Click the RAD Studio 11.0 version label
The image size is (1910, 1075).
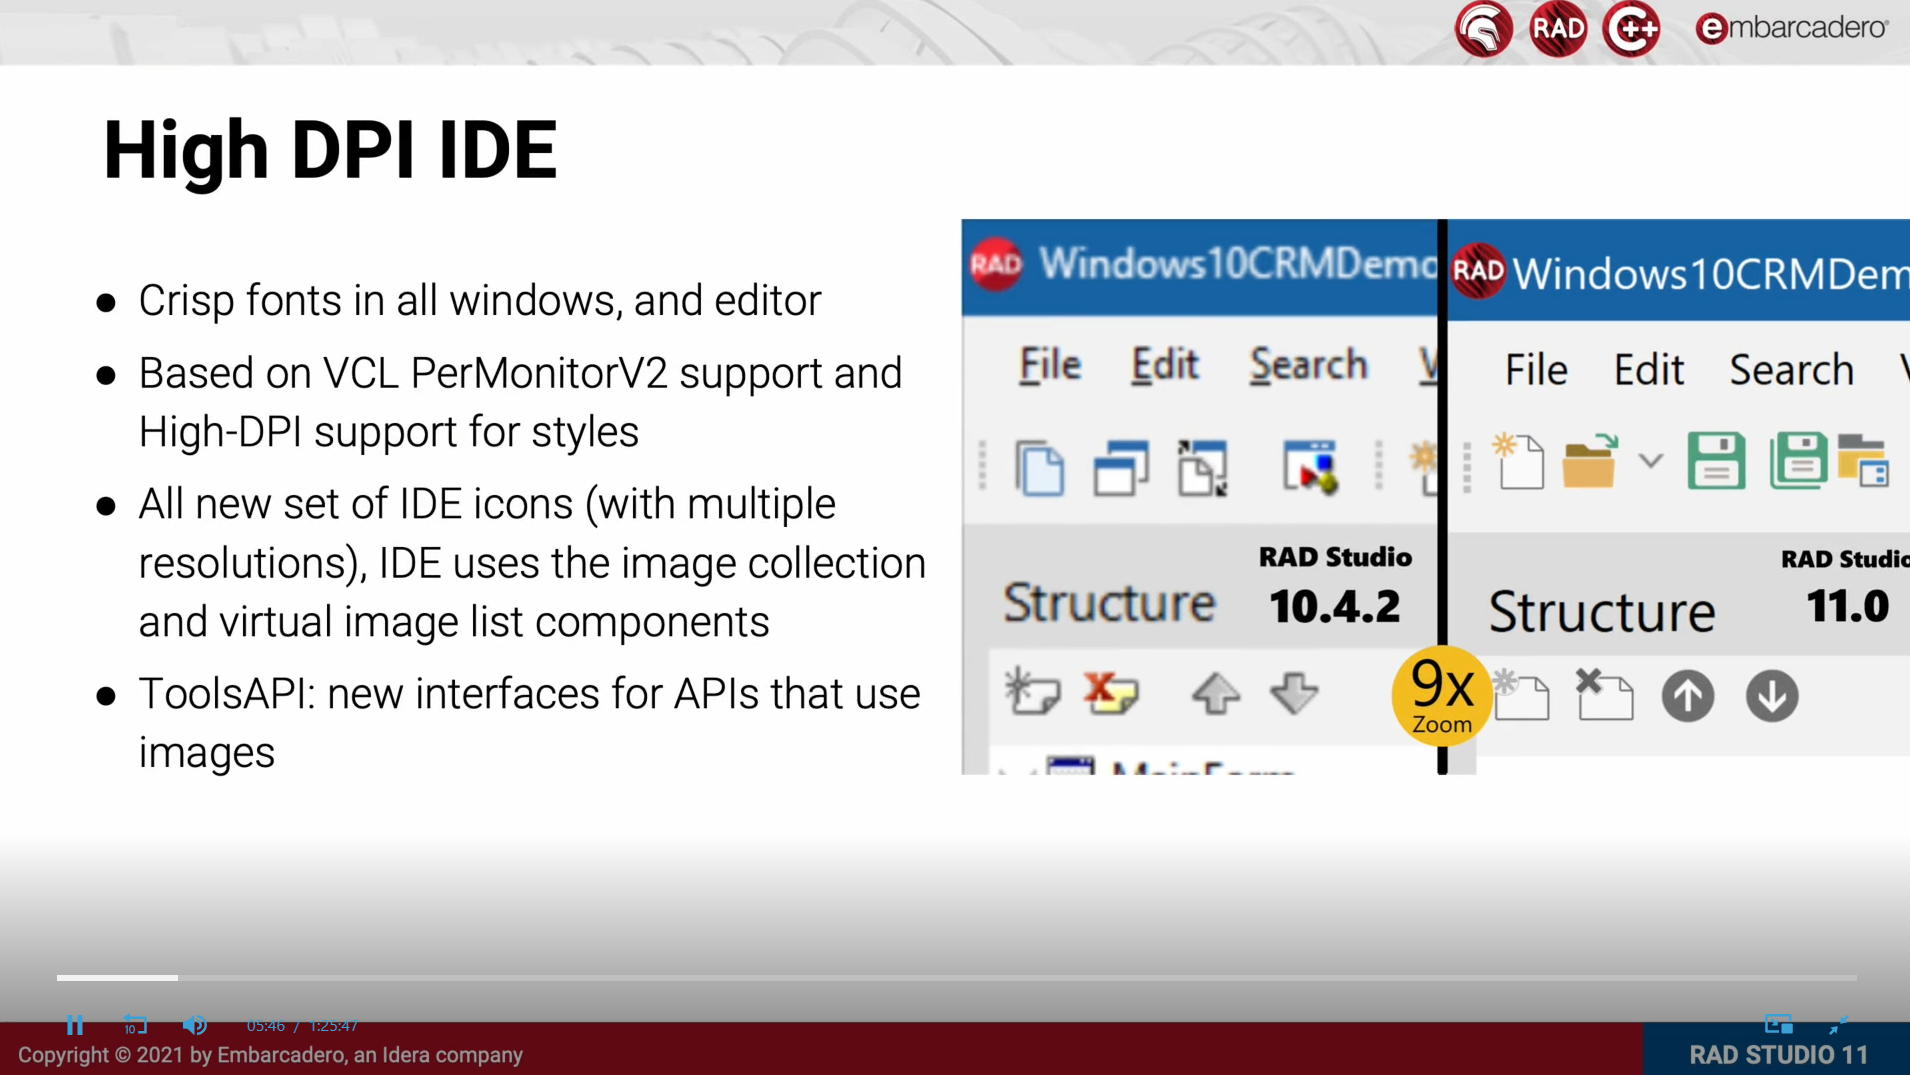[1846, 588]
